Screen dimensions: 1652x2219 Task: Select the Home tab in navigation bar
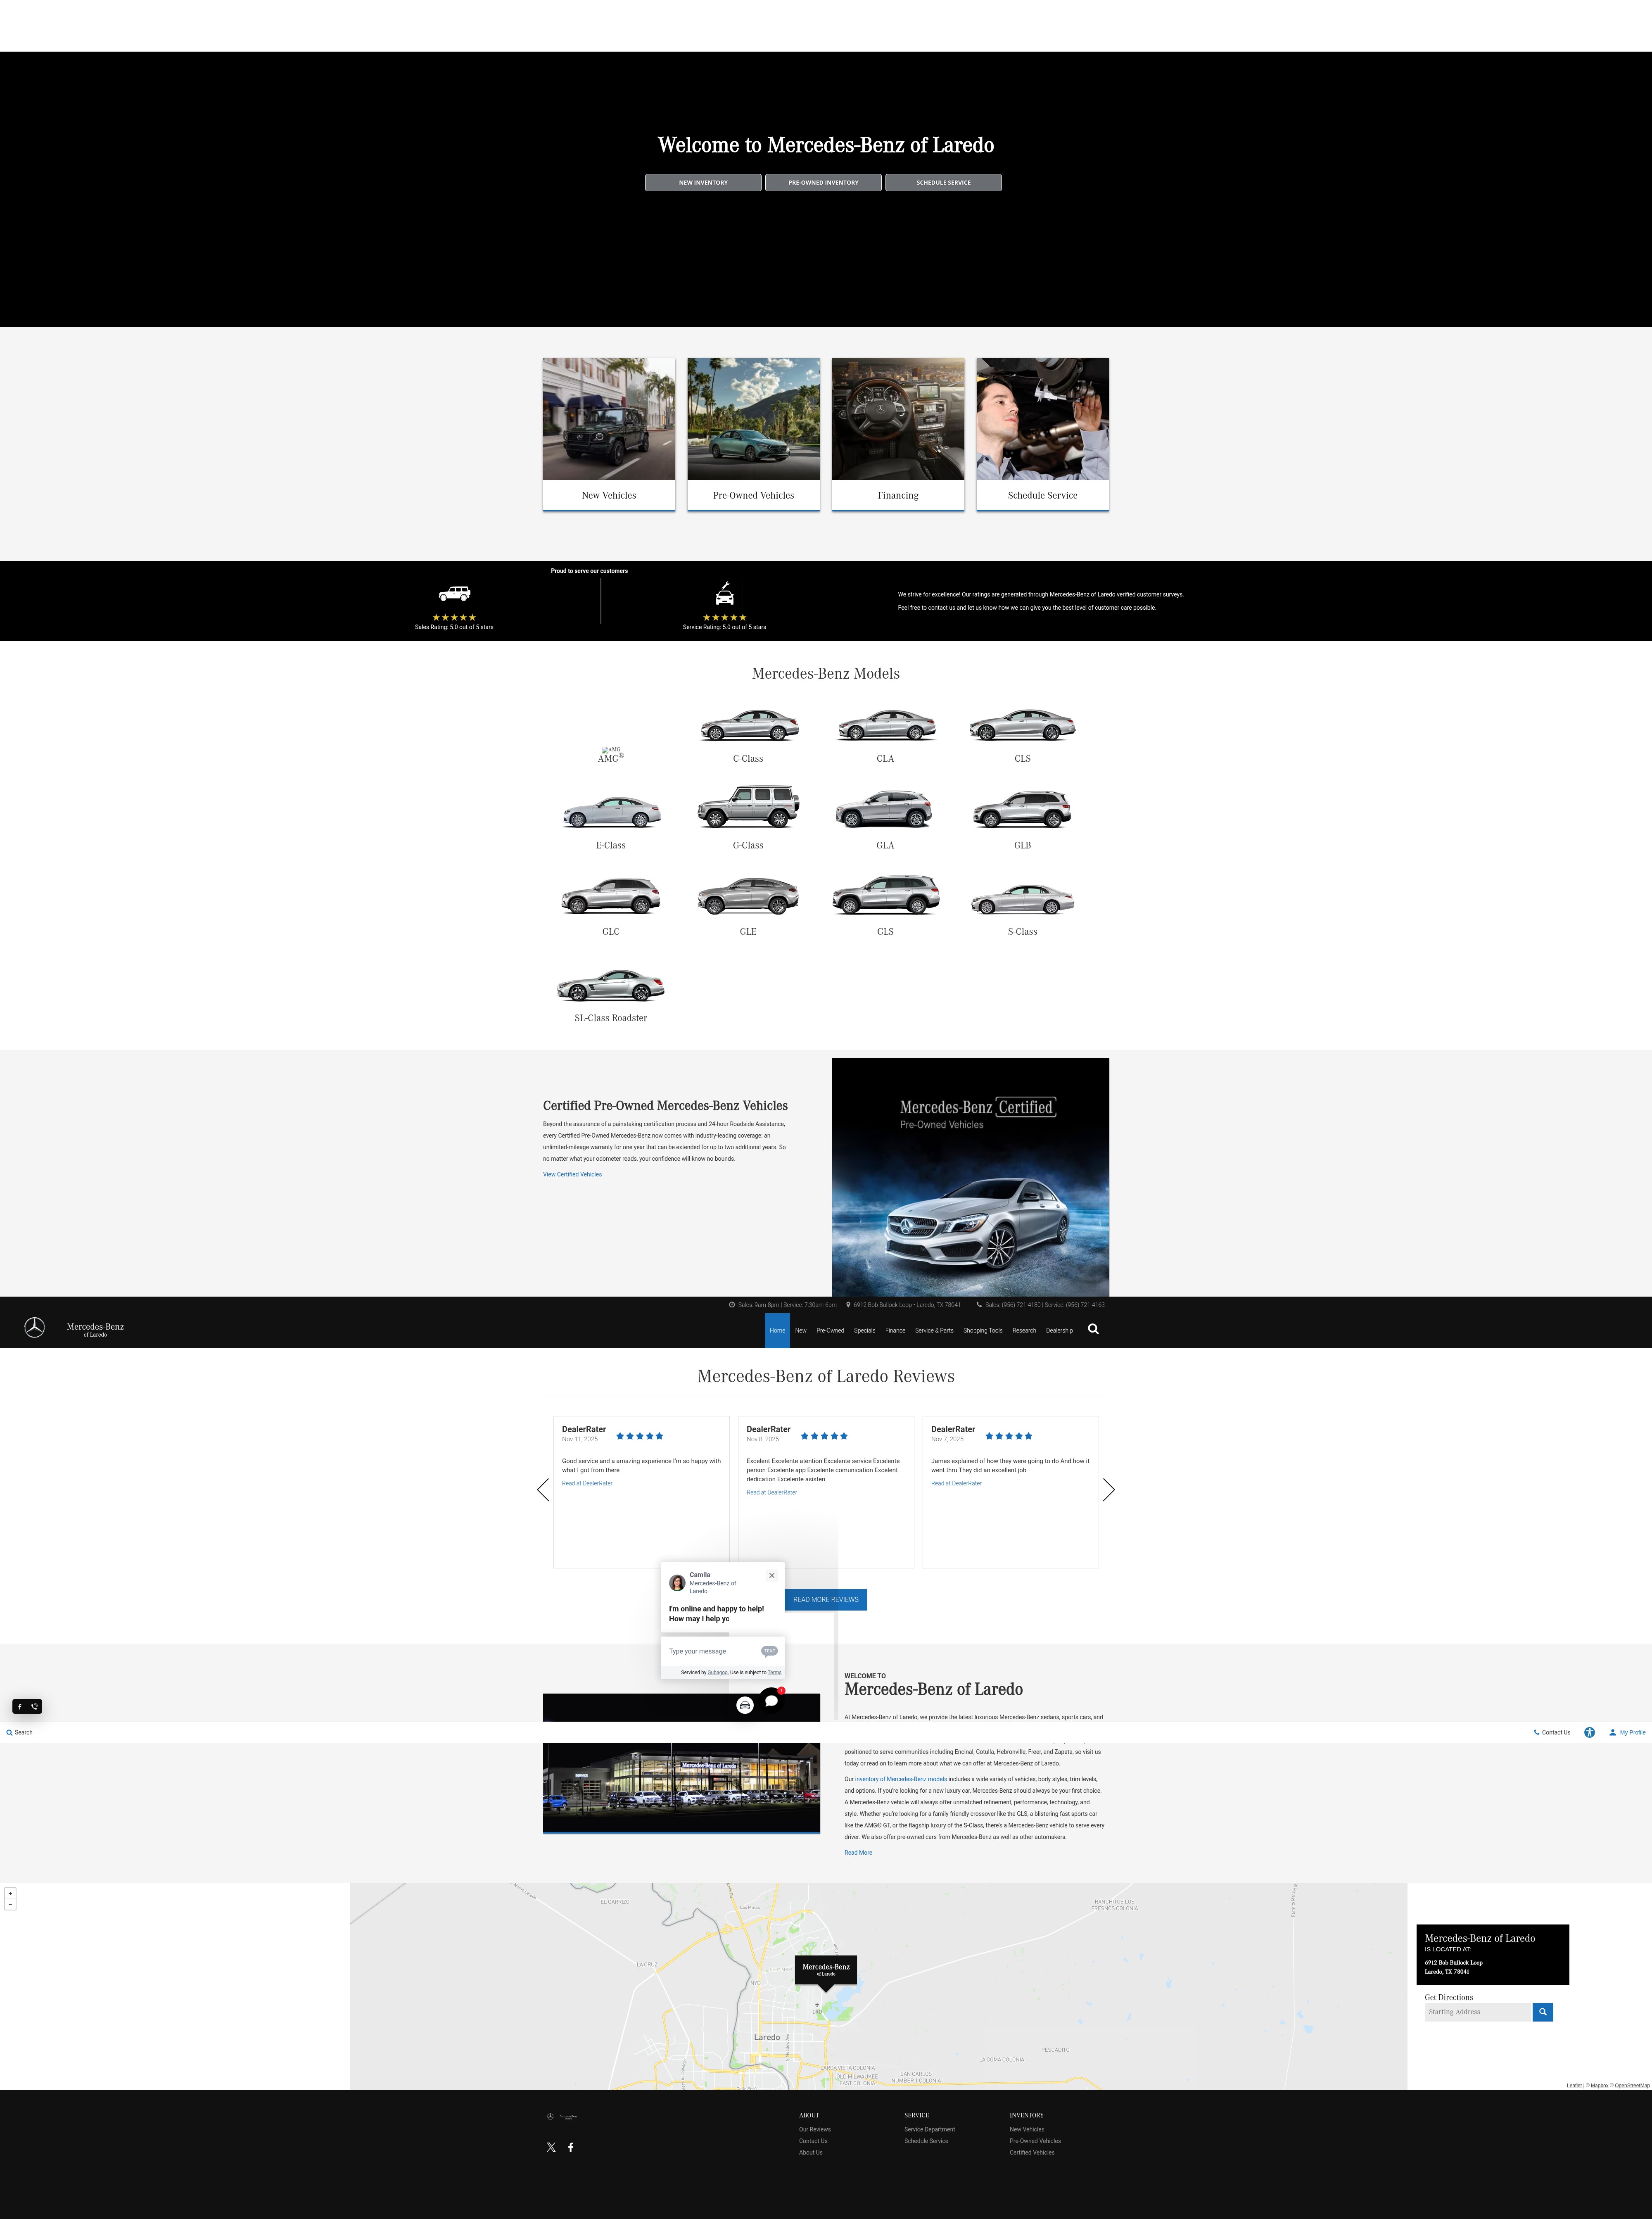(777, 1330)
